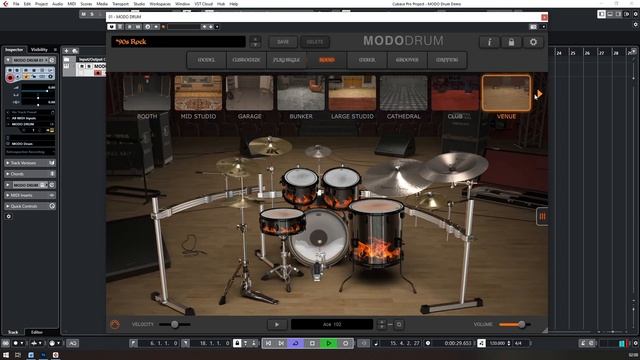This screenshot has width=640, height=360.
Task: Select the CATHEDRAL room thumbnail
Action: (404, 93)
